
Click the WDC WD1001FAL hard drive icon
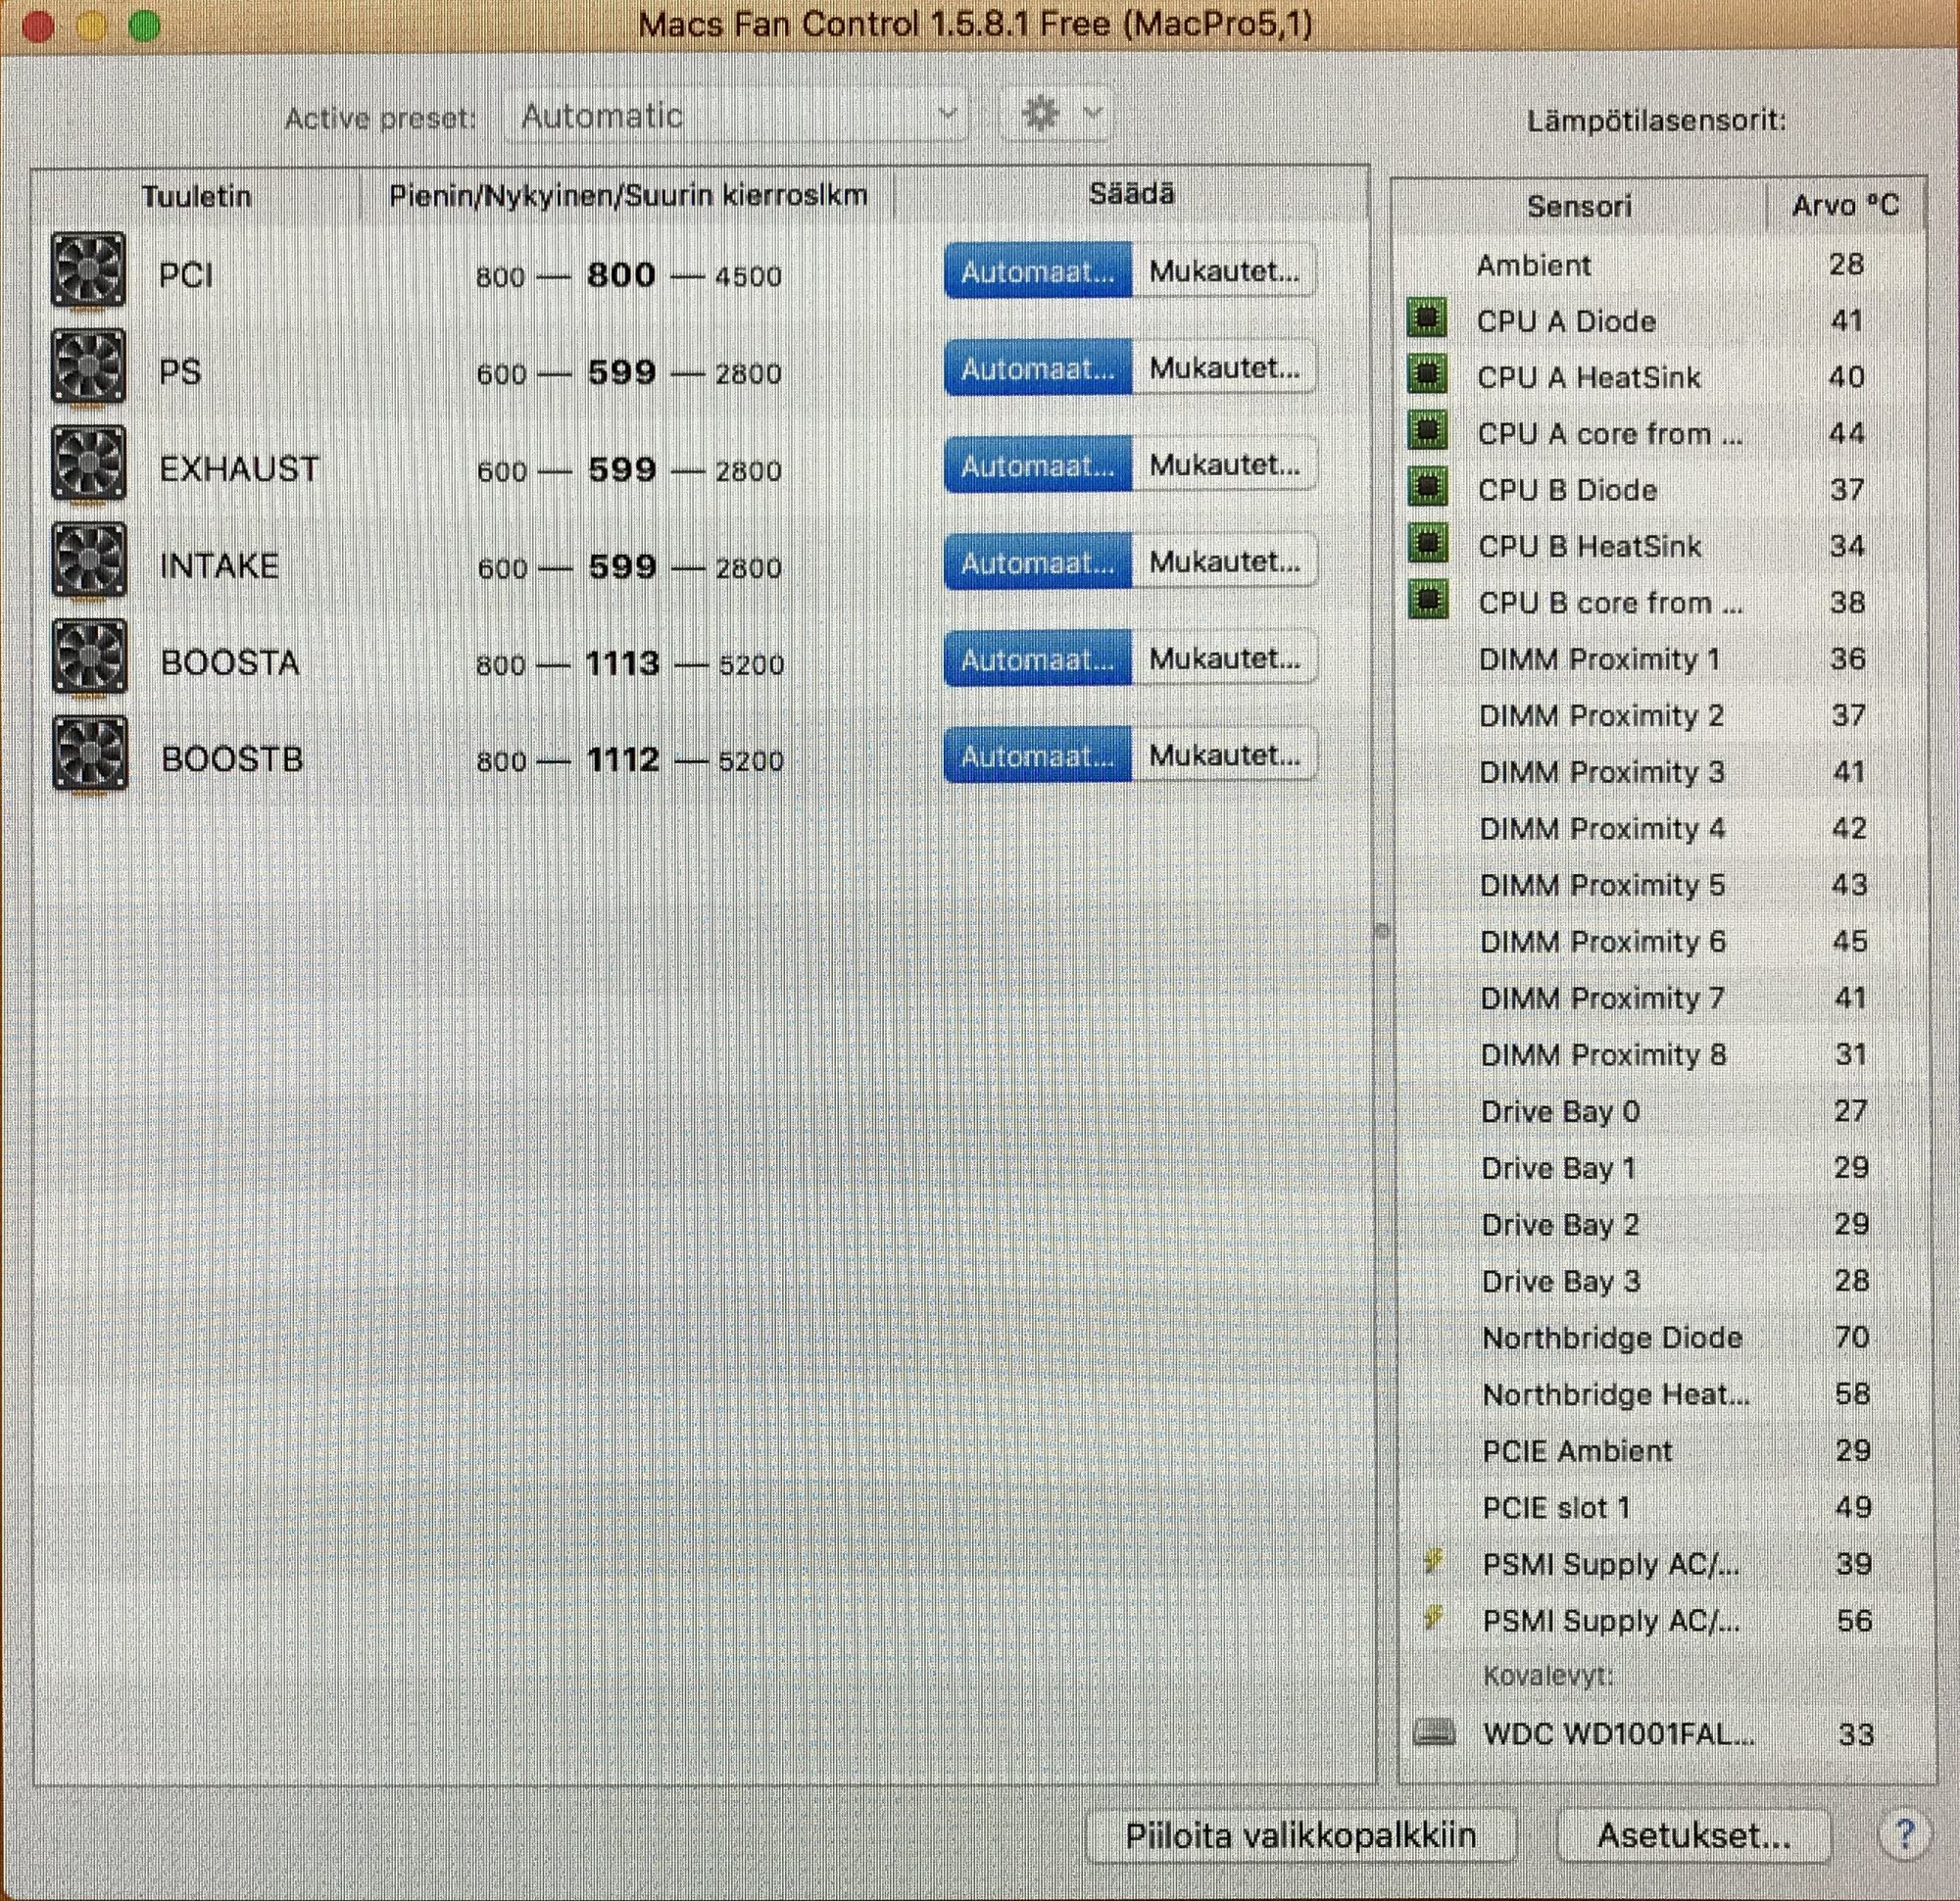click(1434, 1733)
